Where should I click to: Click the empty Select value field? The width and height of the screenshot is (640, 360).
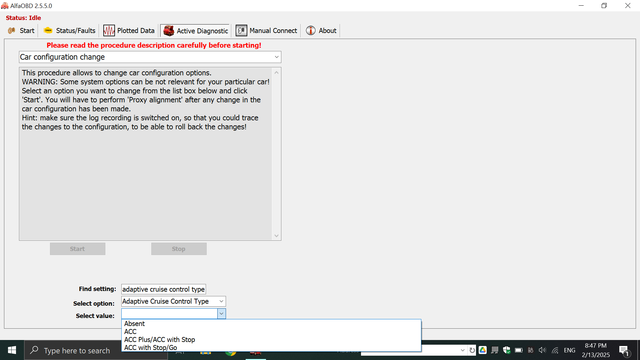[169, 313]
